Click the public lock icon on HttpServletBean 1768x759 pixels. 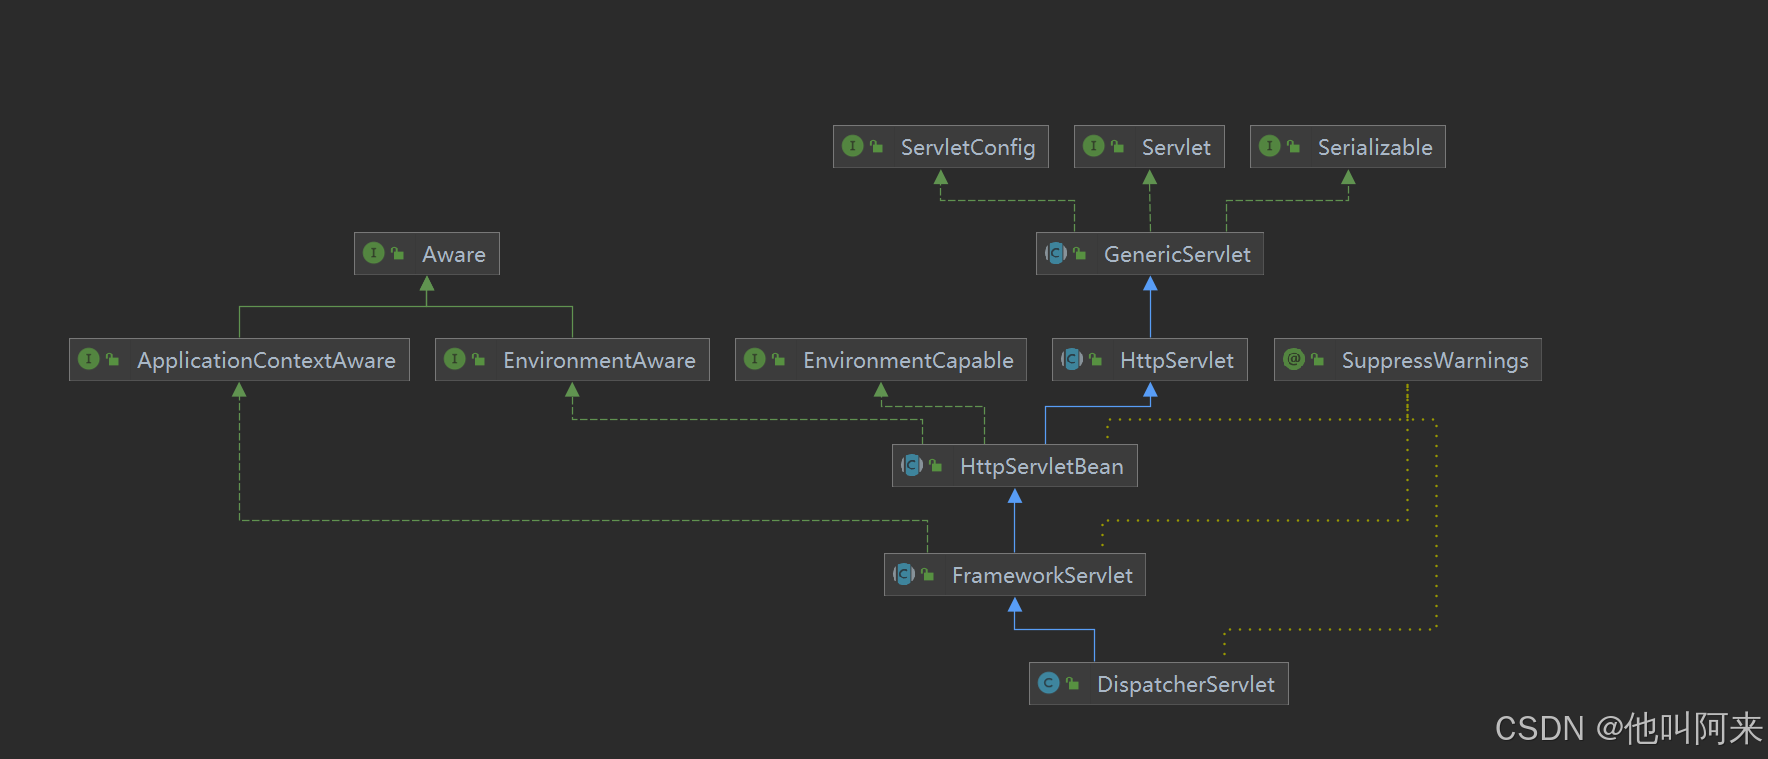tap(935, 466)
